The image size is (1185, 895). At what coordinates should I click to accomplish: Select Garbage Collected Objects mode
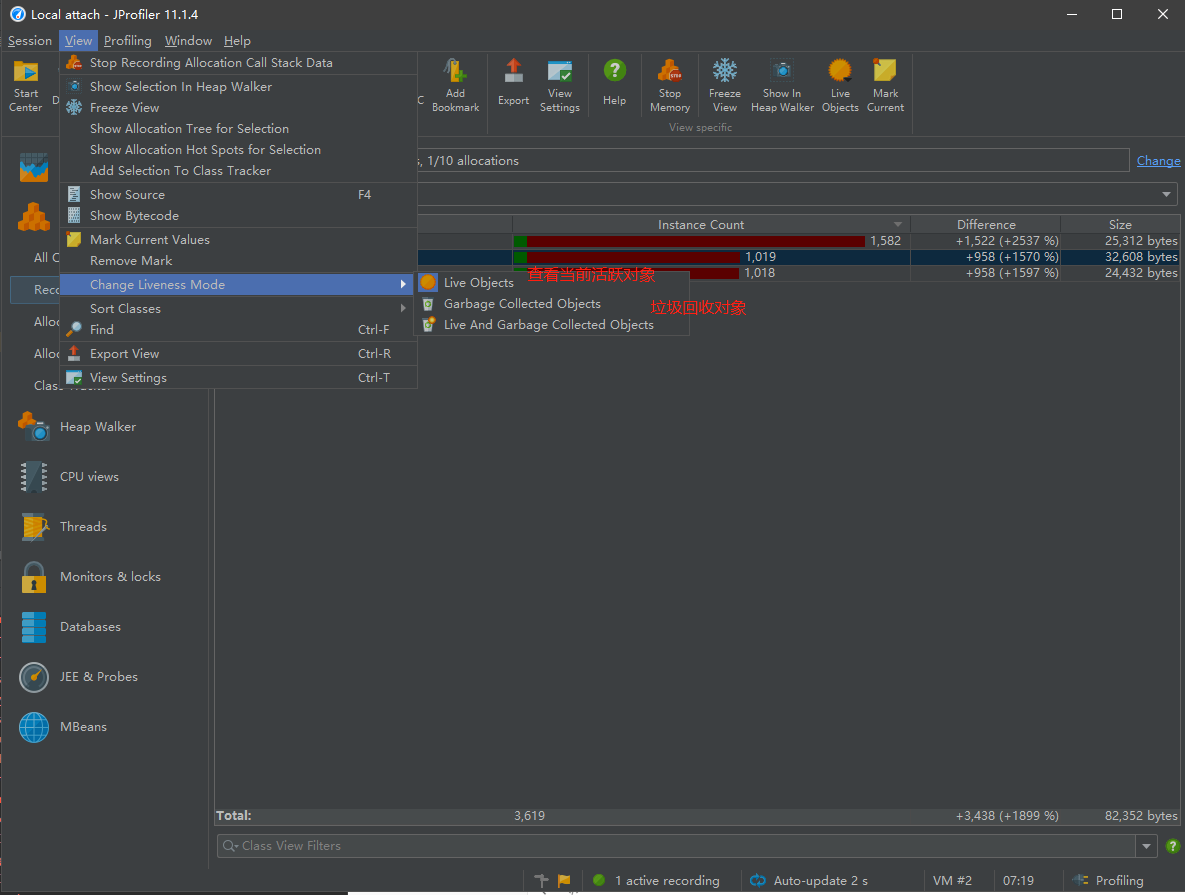[x=522, y=303]
